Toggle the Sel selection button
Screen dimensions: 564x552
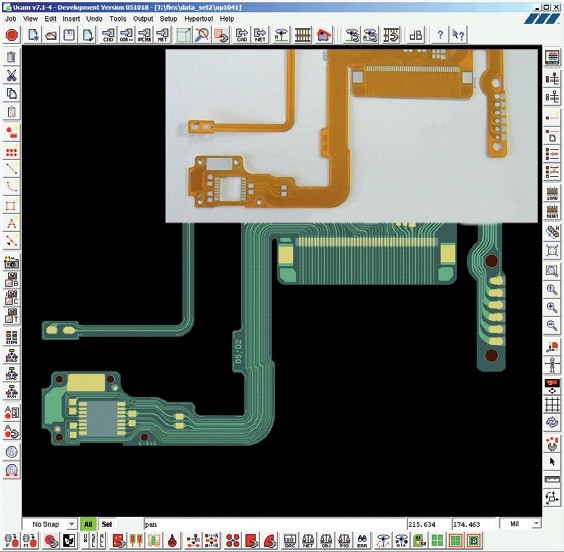107,524
